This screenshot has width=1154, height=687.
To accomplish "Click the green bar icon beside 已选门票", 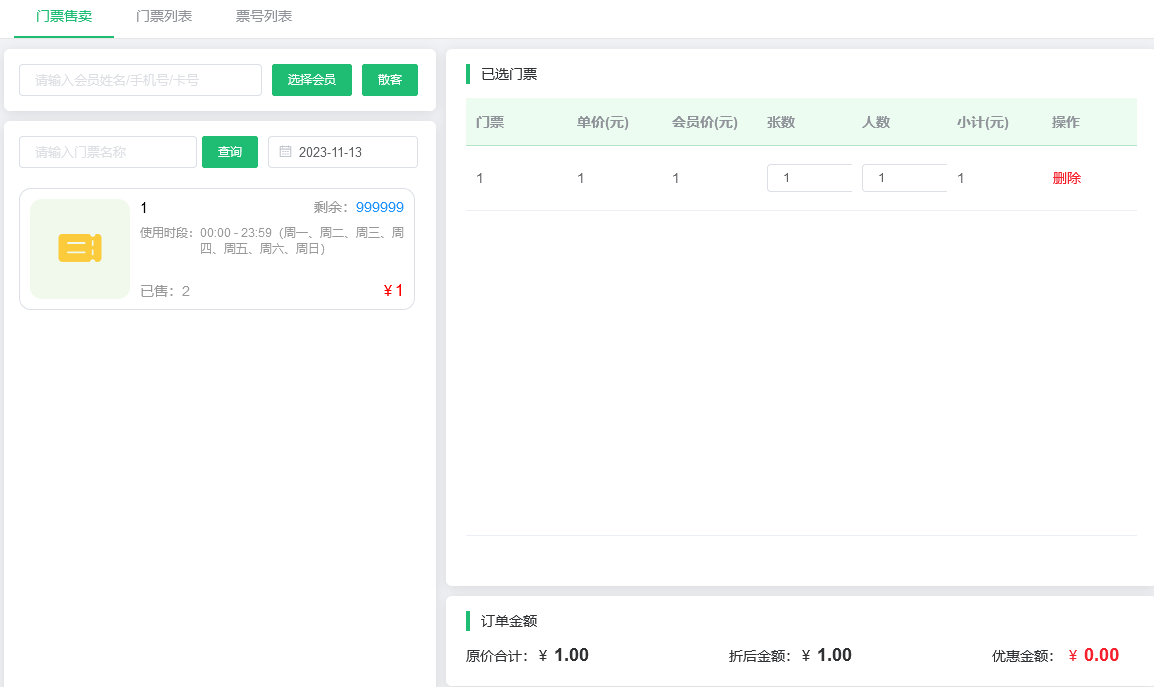I will 467,73.
